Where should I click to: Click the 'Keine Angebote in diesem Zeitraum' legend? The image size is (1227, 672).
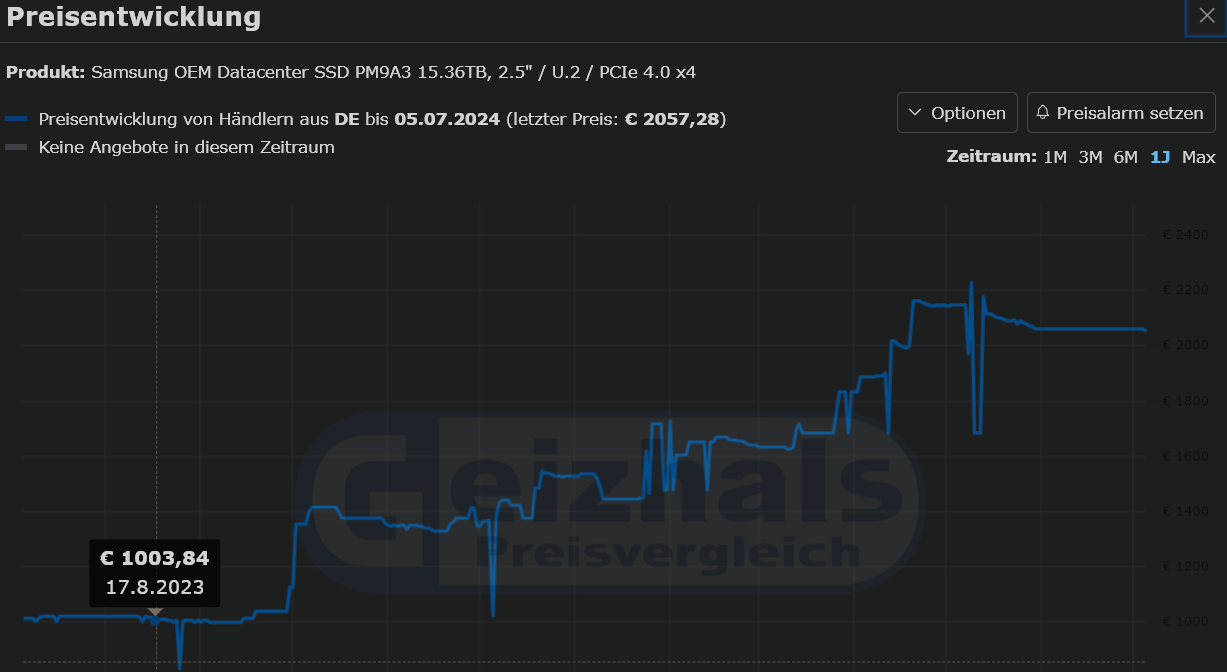click(x=186, y=147)
